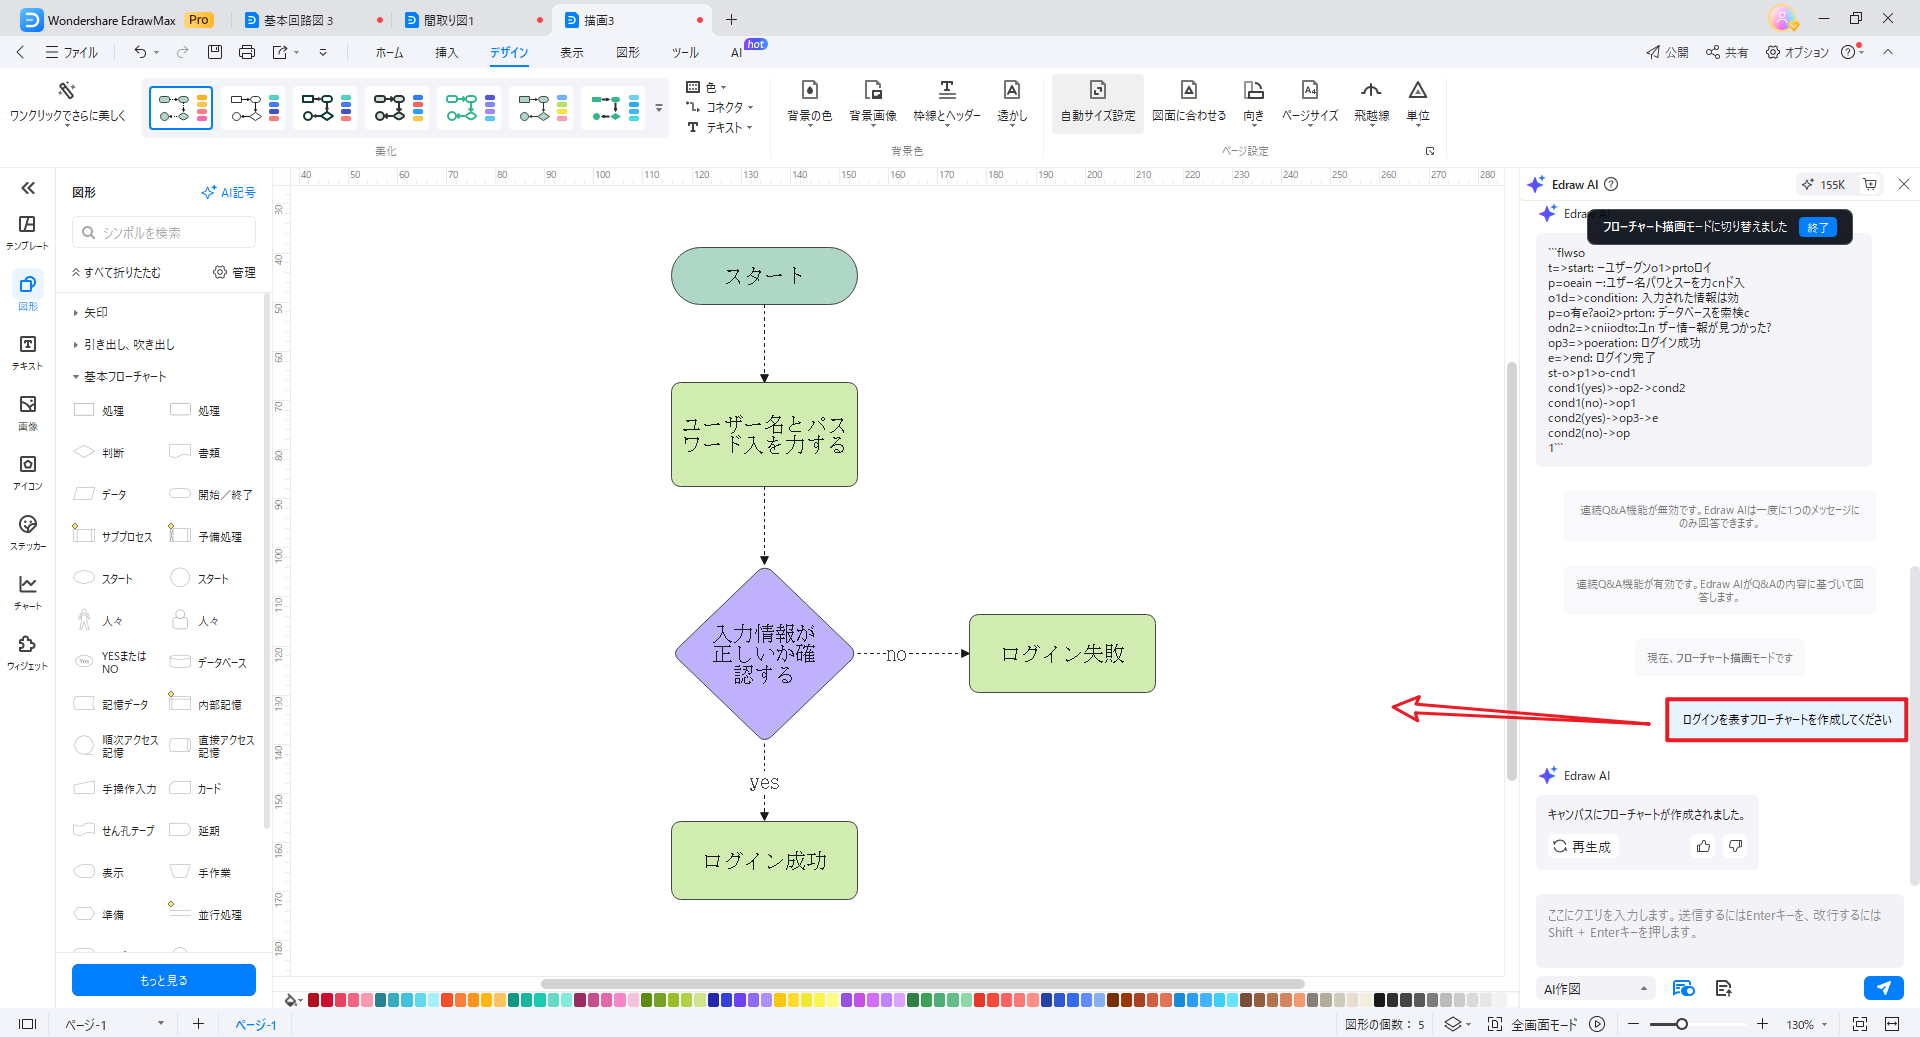Open the 画像 sidebar panel
This screenshot has height=1037, width=1920.
pyautogui.click(x=27, y=412)
